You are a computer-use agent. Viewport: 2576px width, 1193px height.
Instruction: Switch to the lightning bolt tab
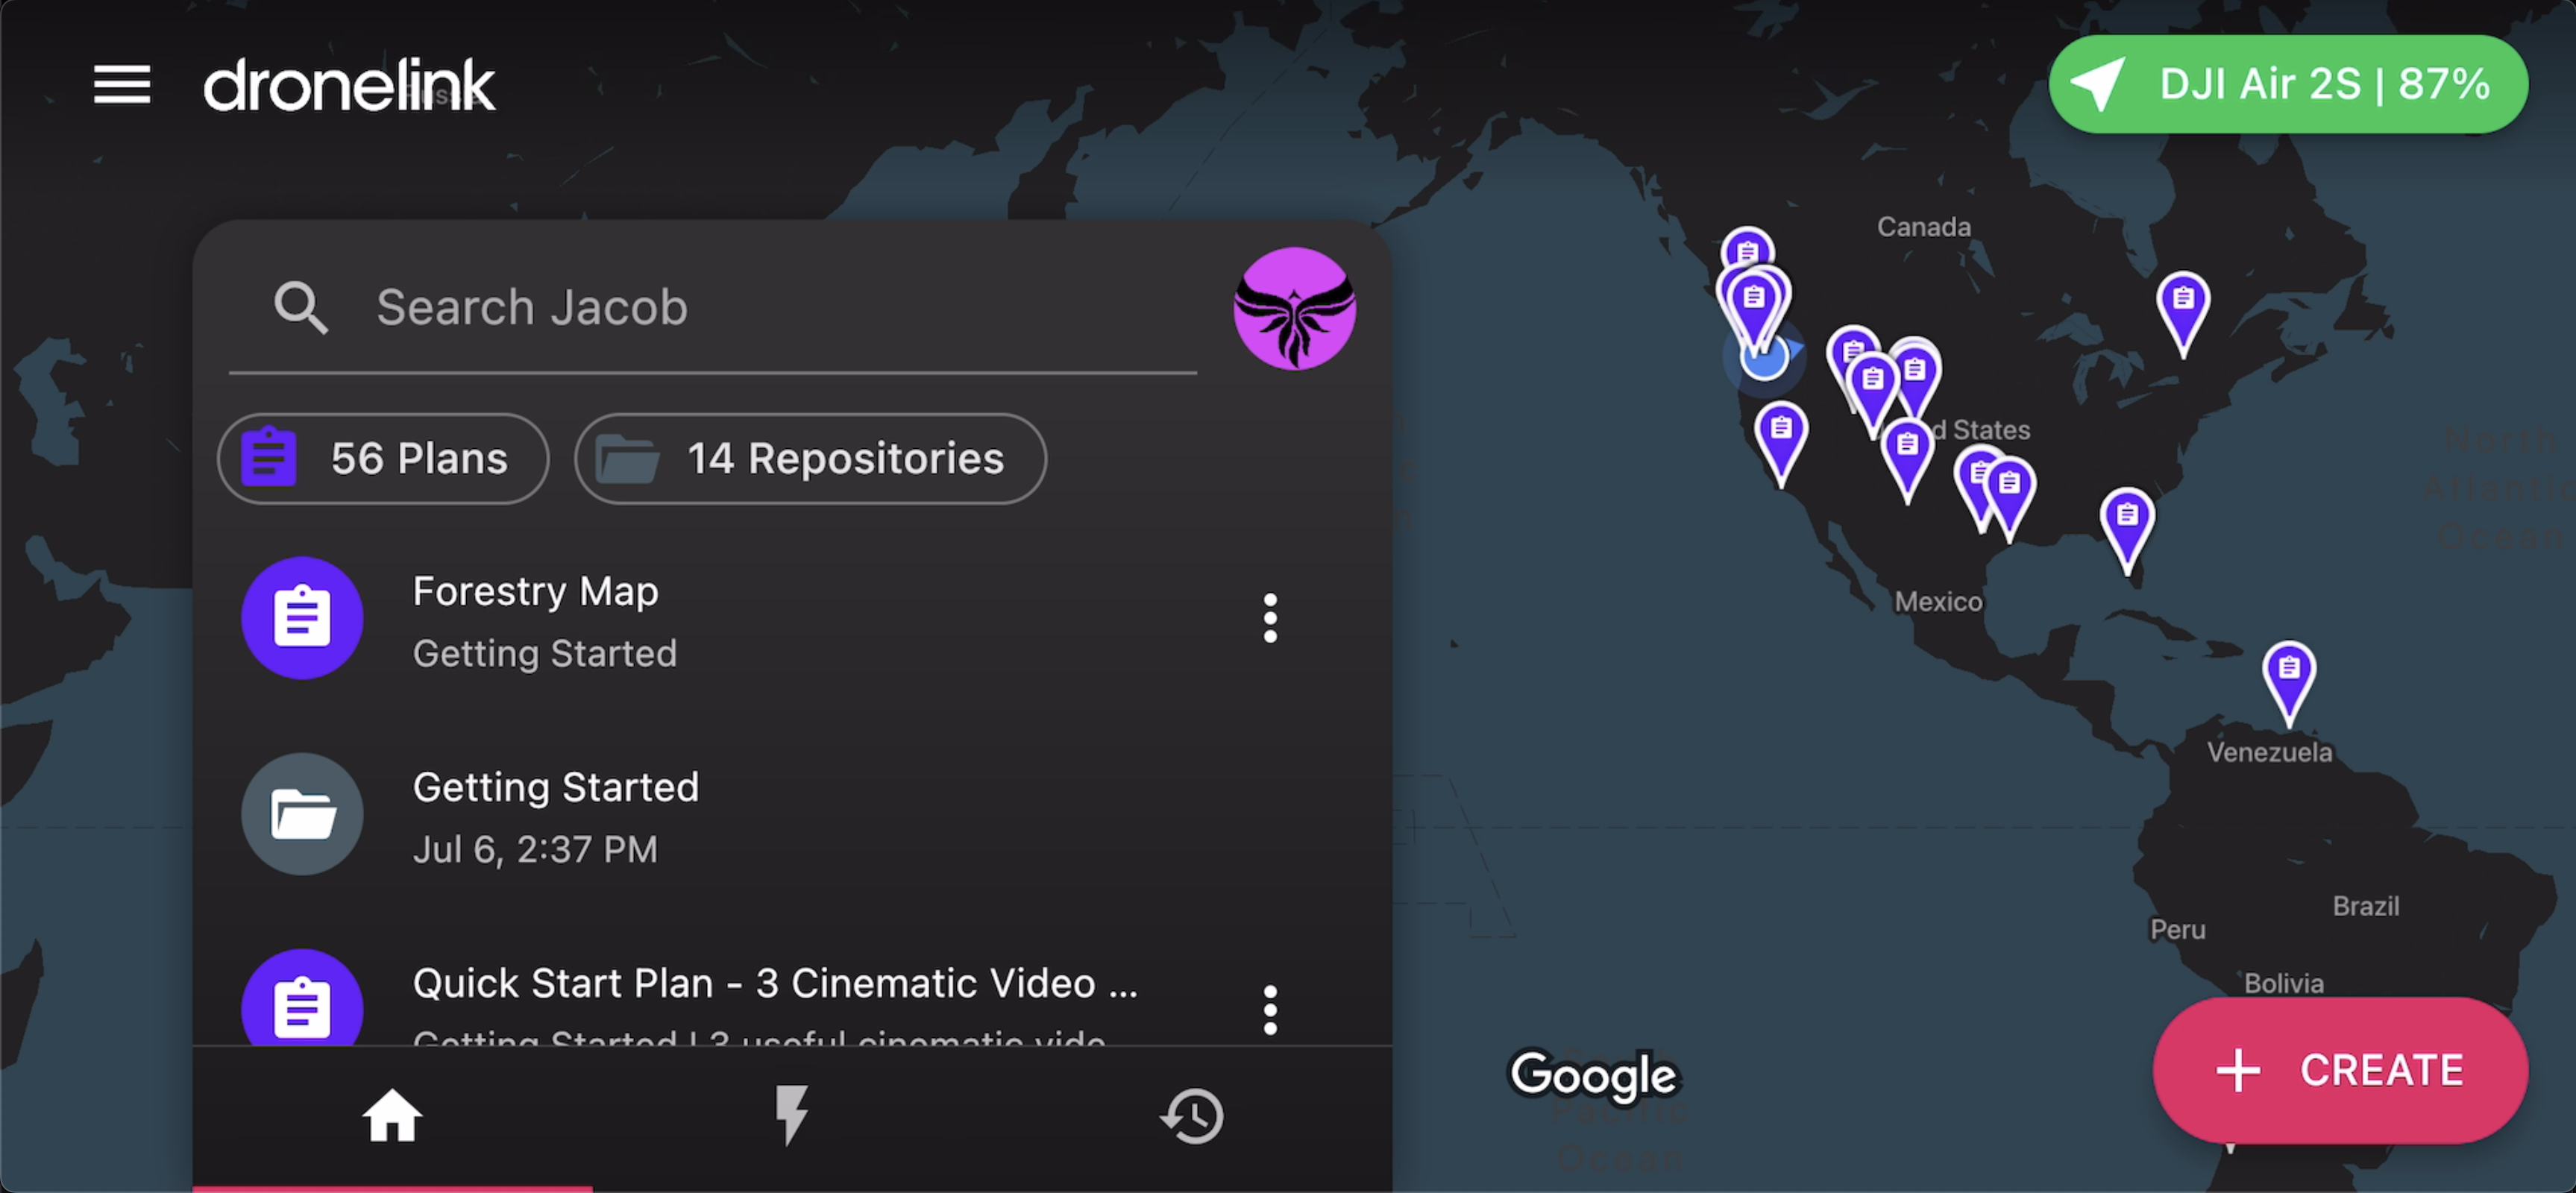coord(792,1115)
